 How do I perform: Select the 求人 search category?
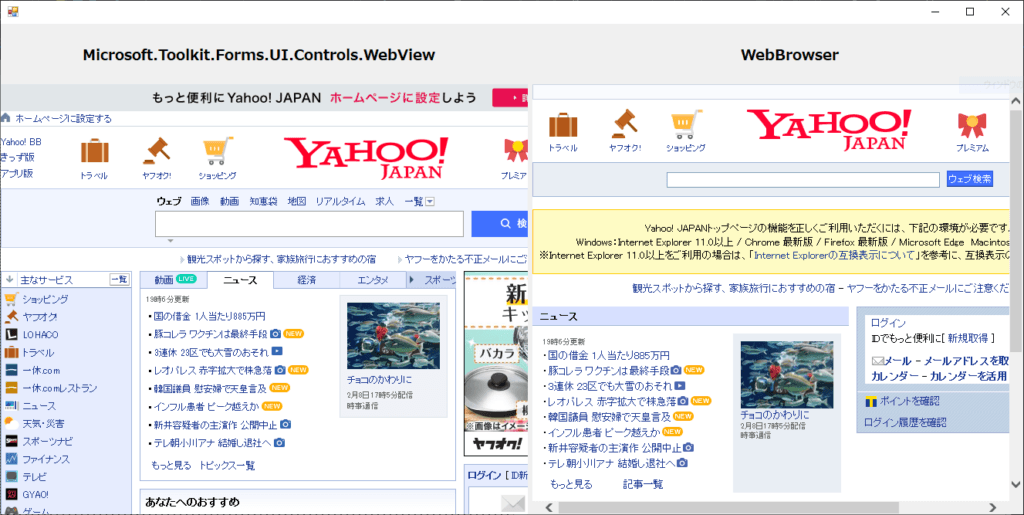pos(385,201)
